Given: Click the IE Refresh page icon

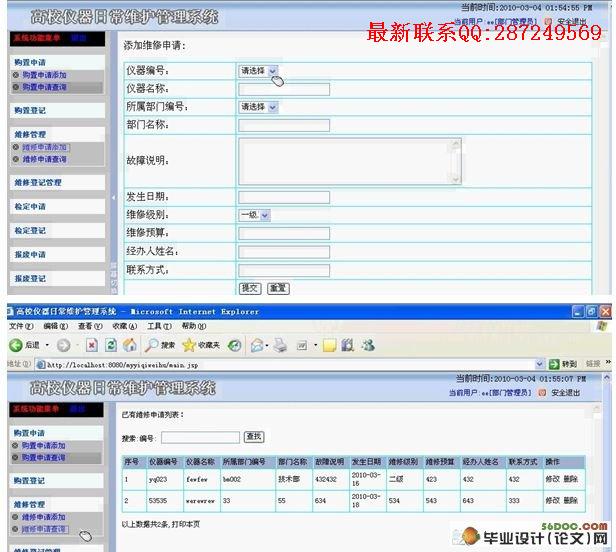Looking at the screenshot, I should [x=111, y=345].
